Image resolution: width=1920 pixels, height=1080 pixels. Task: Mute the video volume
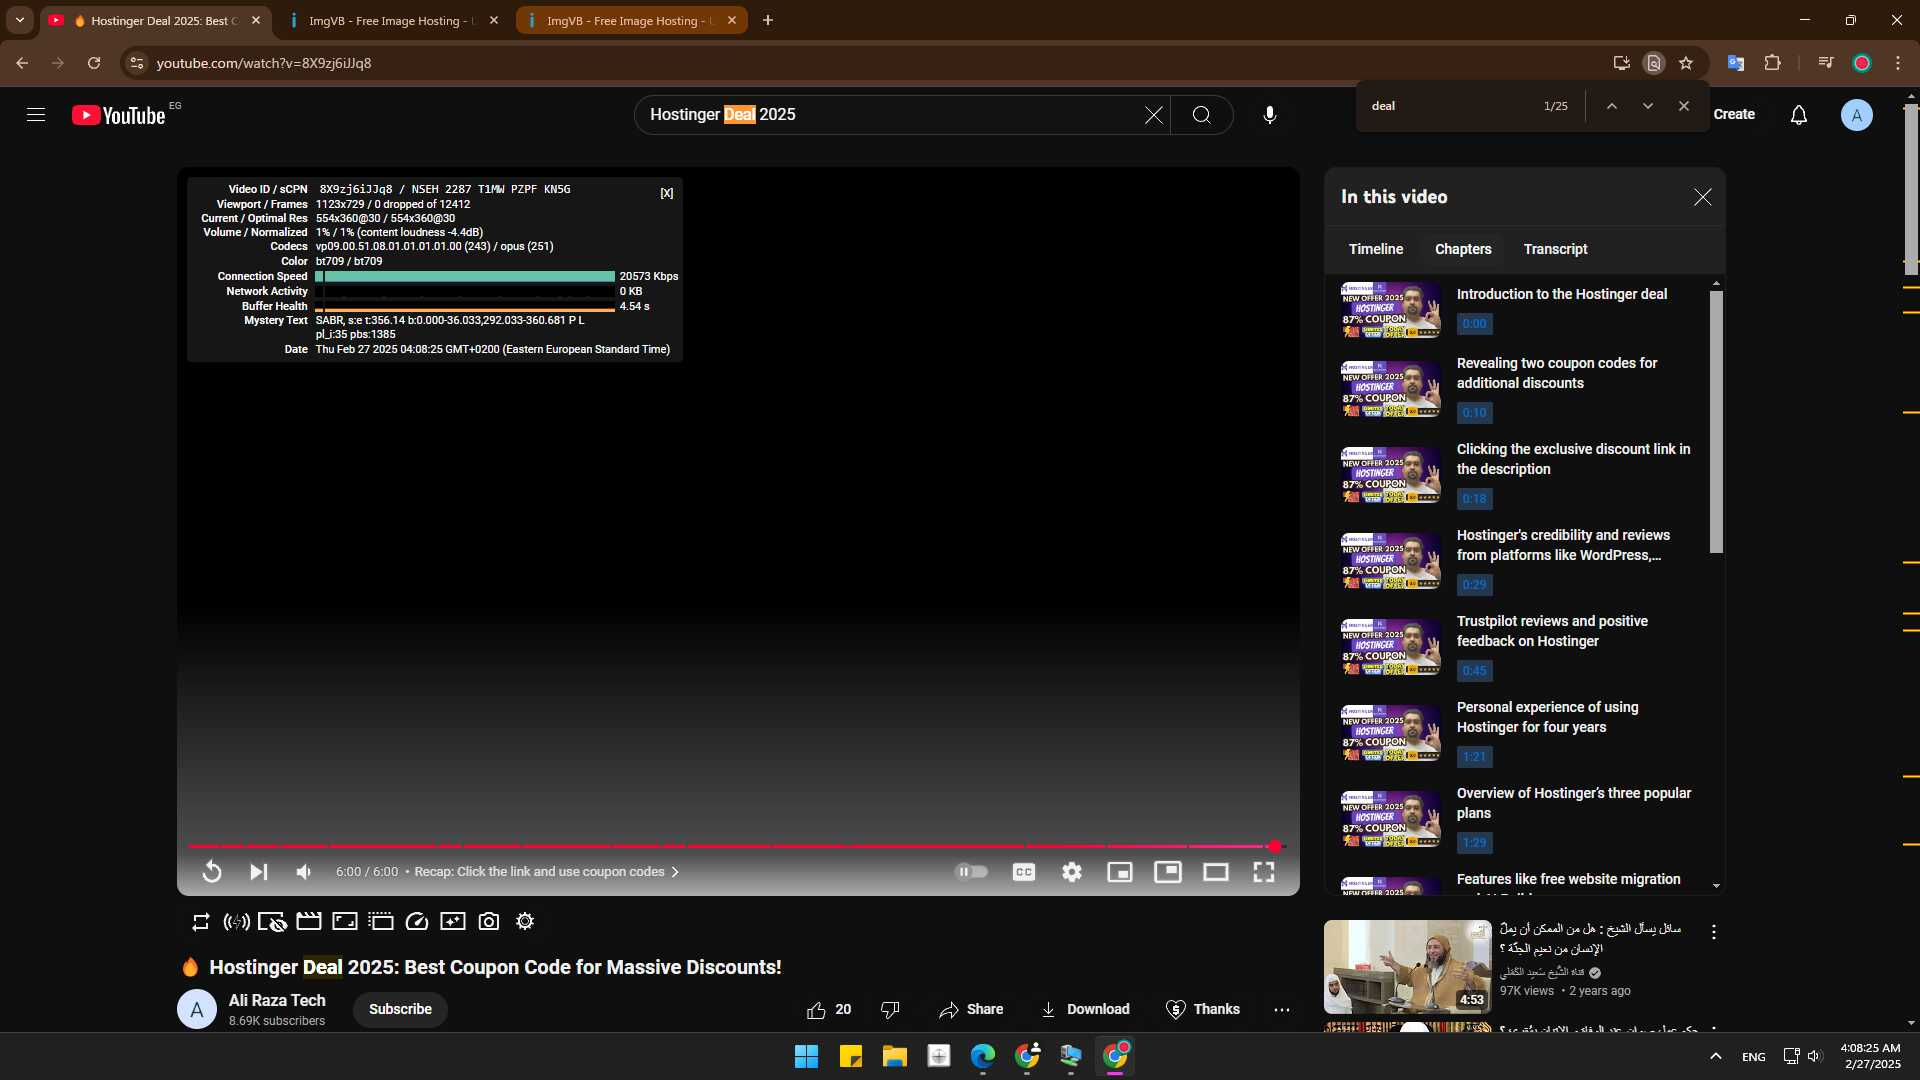point(304,872)
